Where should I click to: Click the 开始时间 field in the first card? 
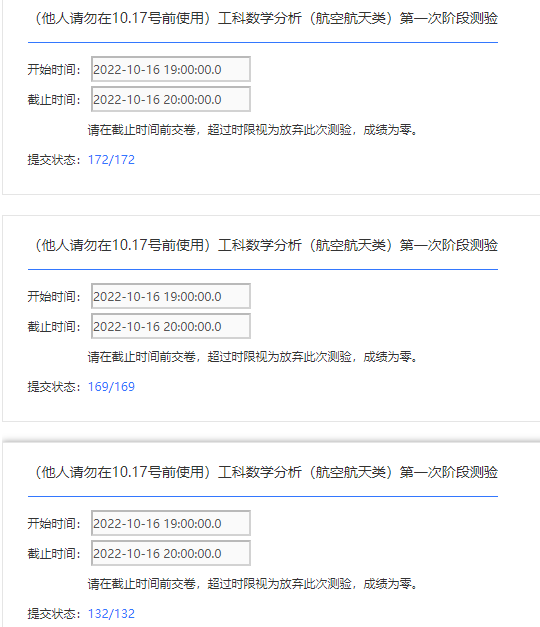tap(171, 69)
